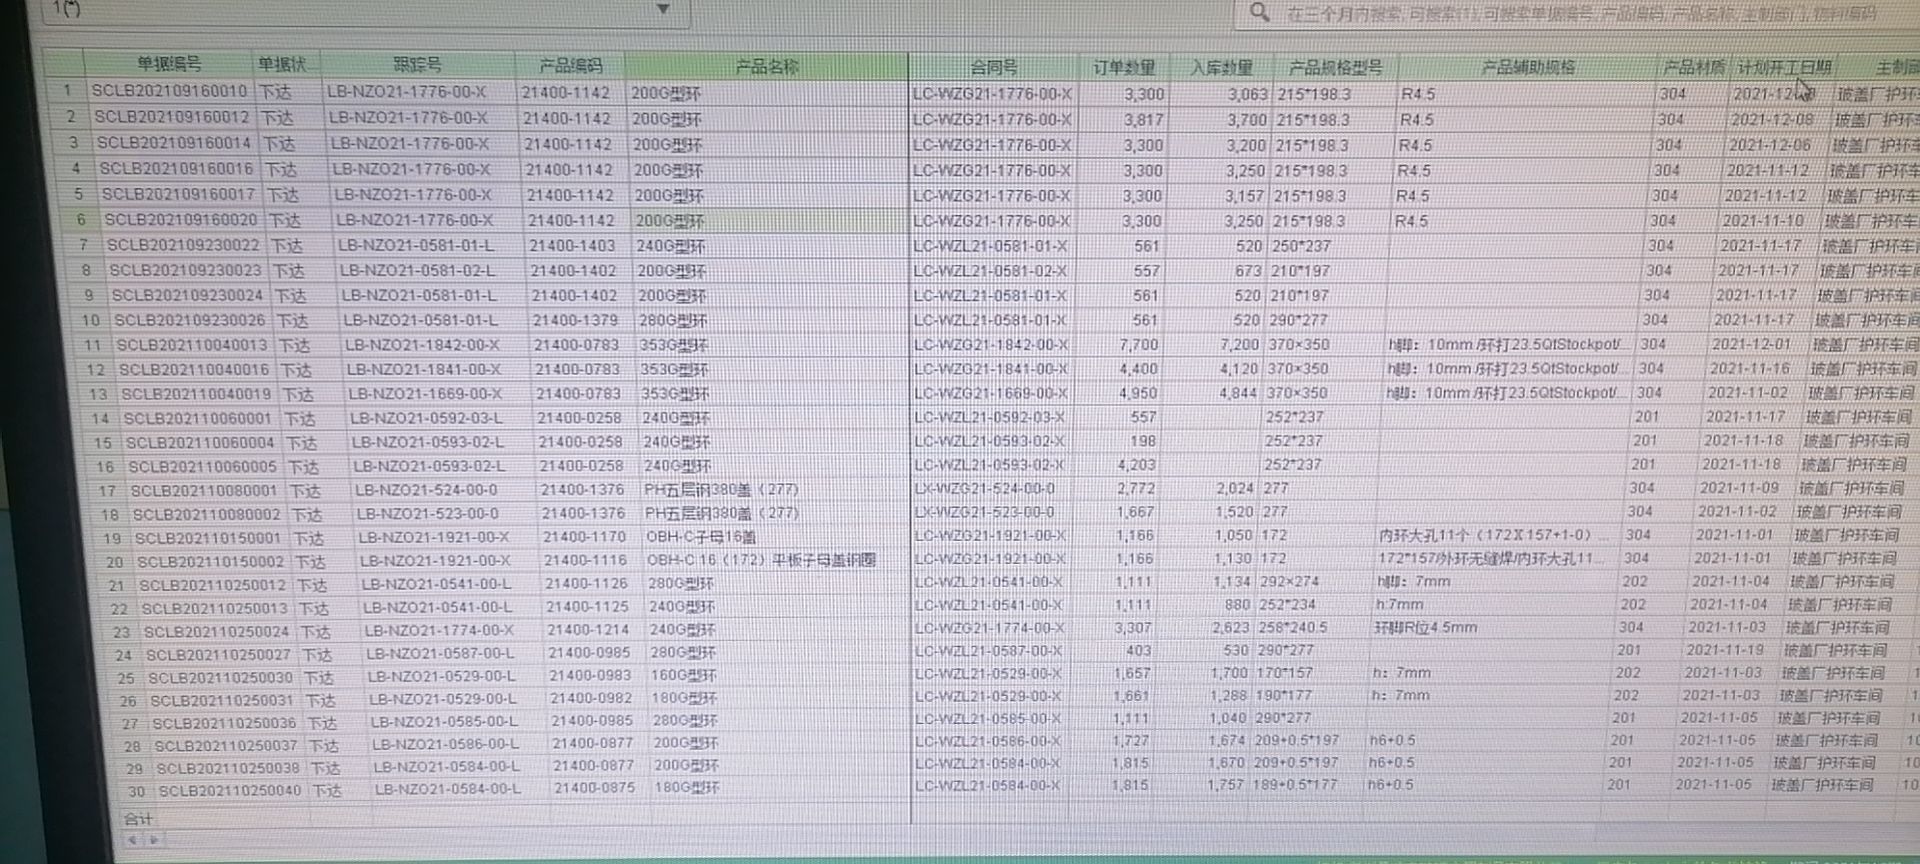1920x864 pixels.
Task: Click the 跟踪号 column header
Action: click(417, 65)
